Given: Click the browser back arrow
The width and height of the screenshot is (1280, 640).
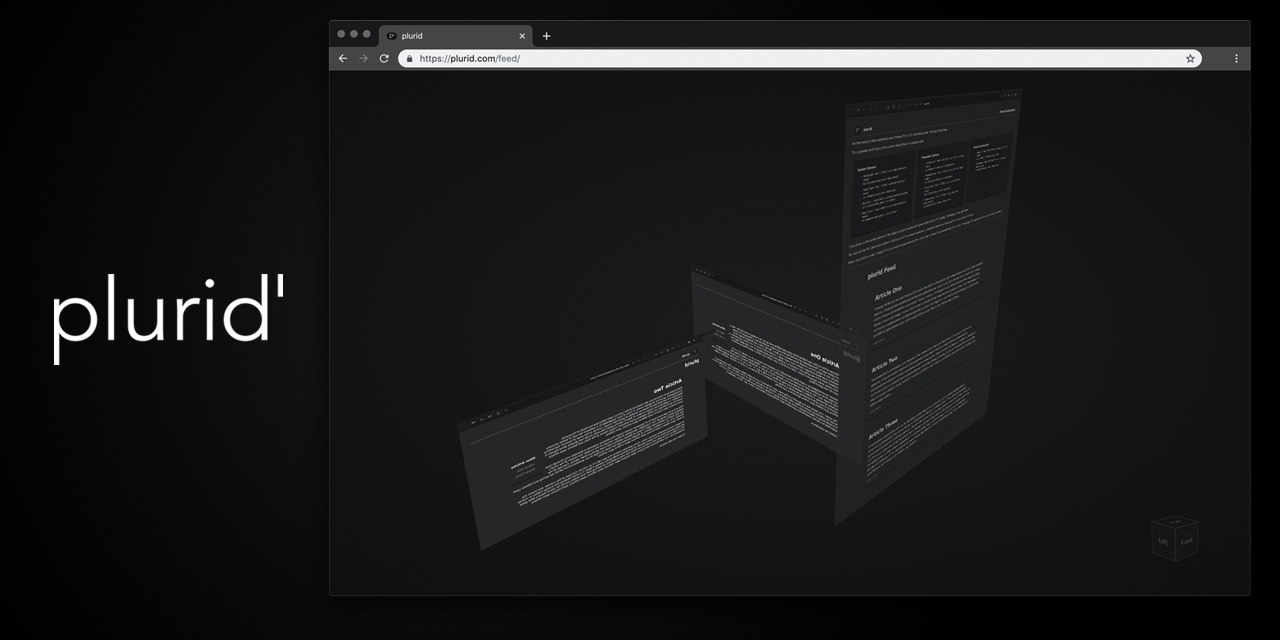Looking at the screenshot, I should (x=343, y=59).
